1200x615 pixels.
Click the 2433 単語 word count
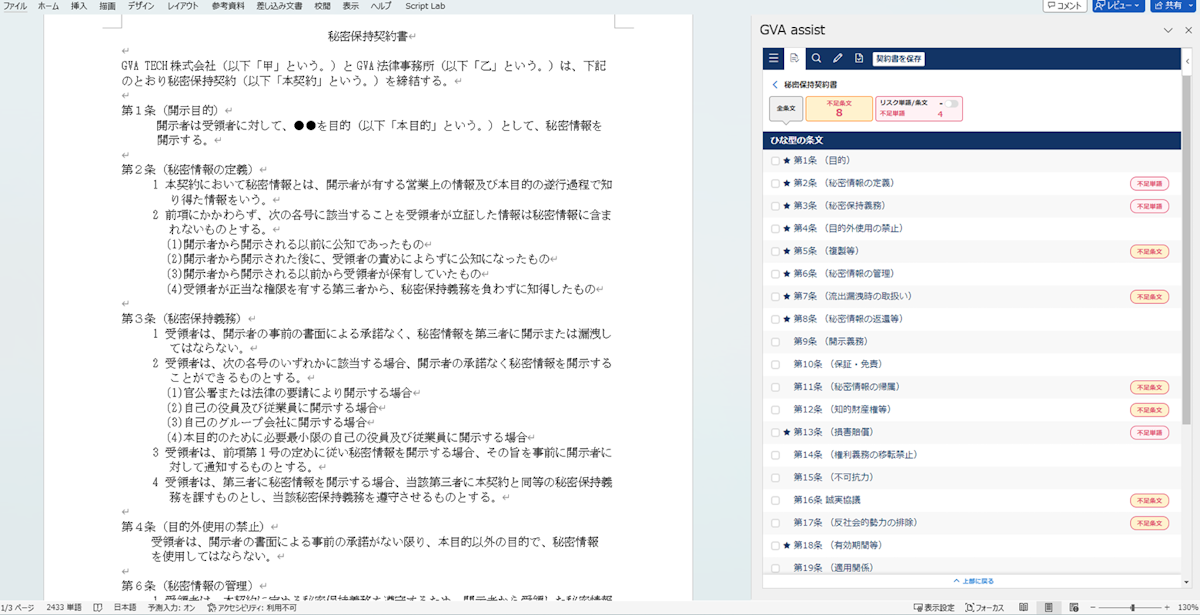tap(64, 607)
